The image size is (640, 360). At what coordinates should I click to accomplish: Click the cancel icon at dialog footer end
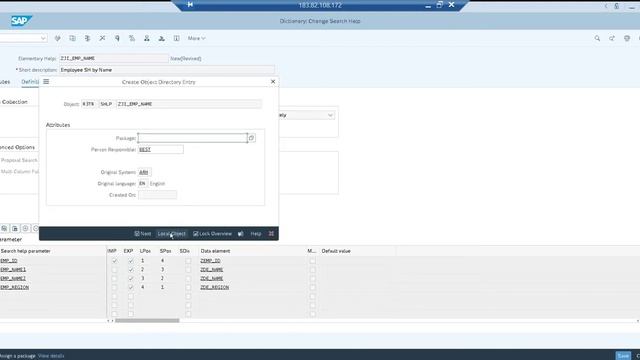271,233
